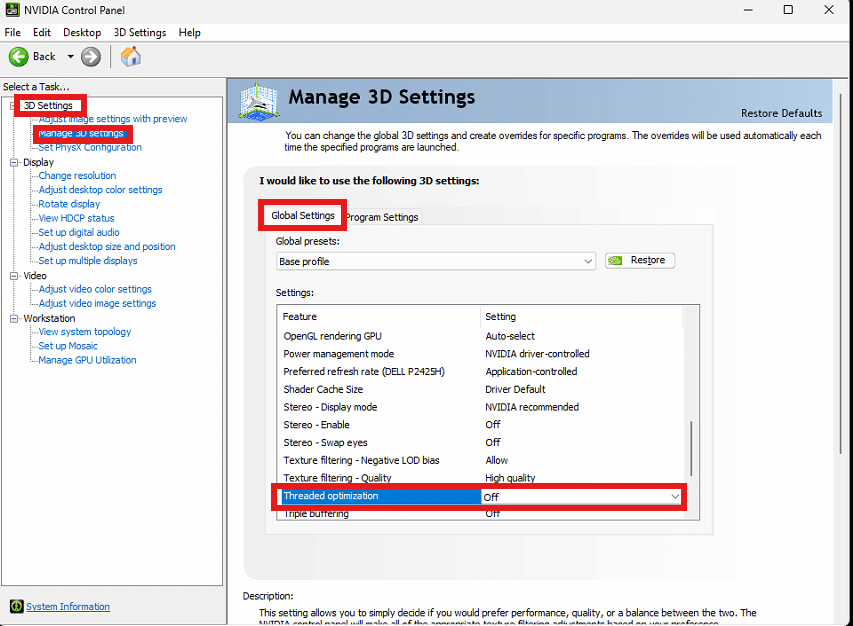This screenshot has width=853, height=626.
Task: Open Set up multiple displays
Action: [x=88, y=261]
